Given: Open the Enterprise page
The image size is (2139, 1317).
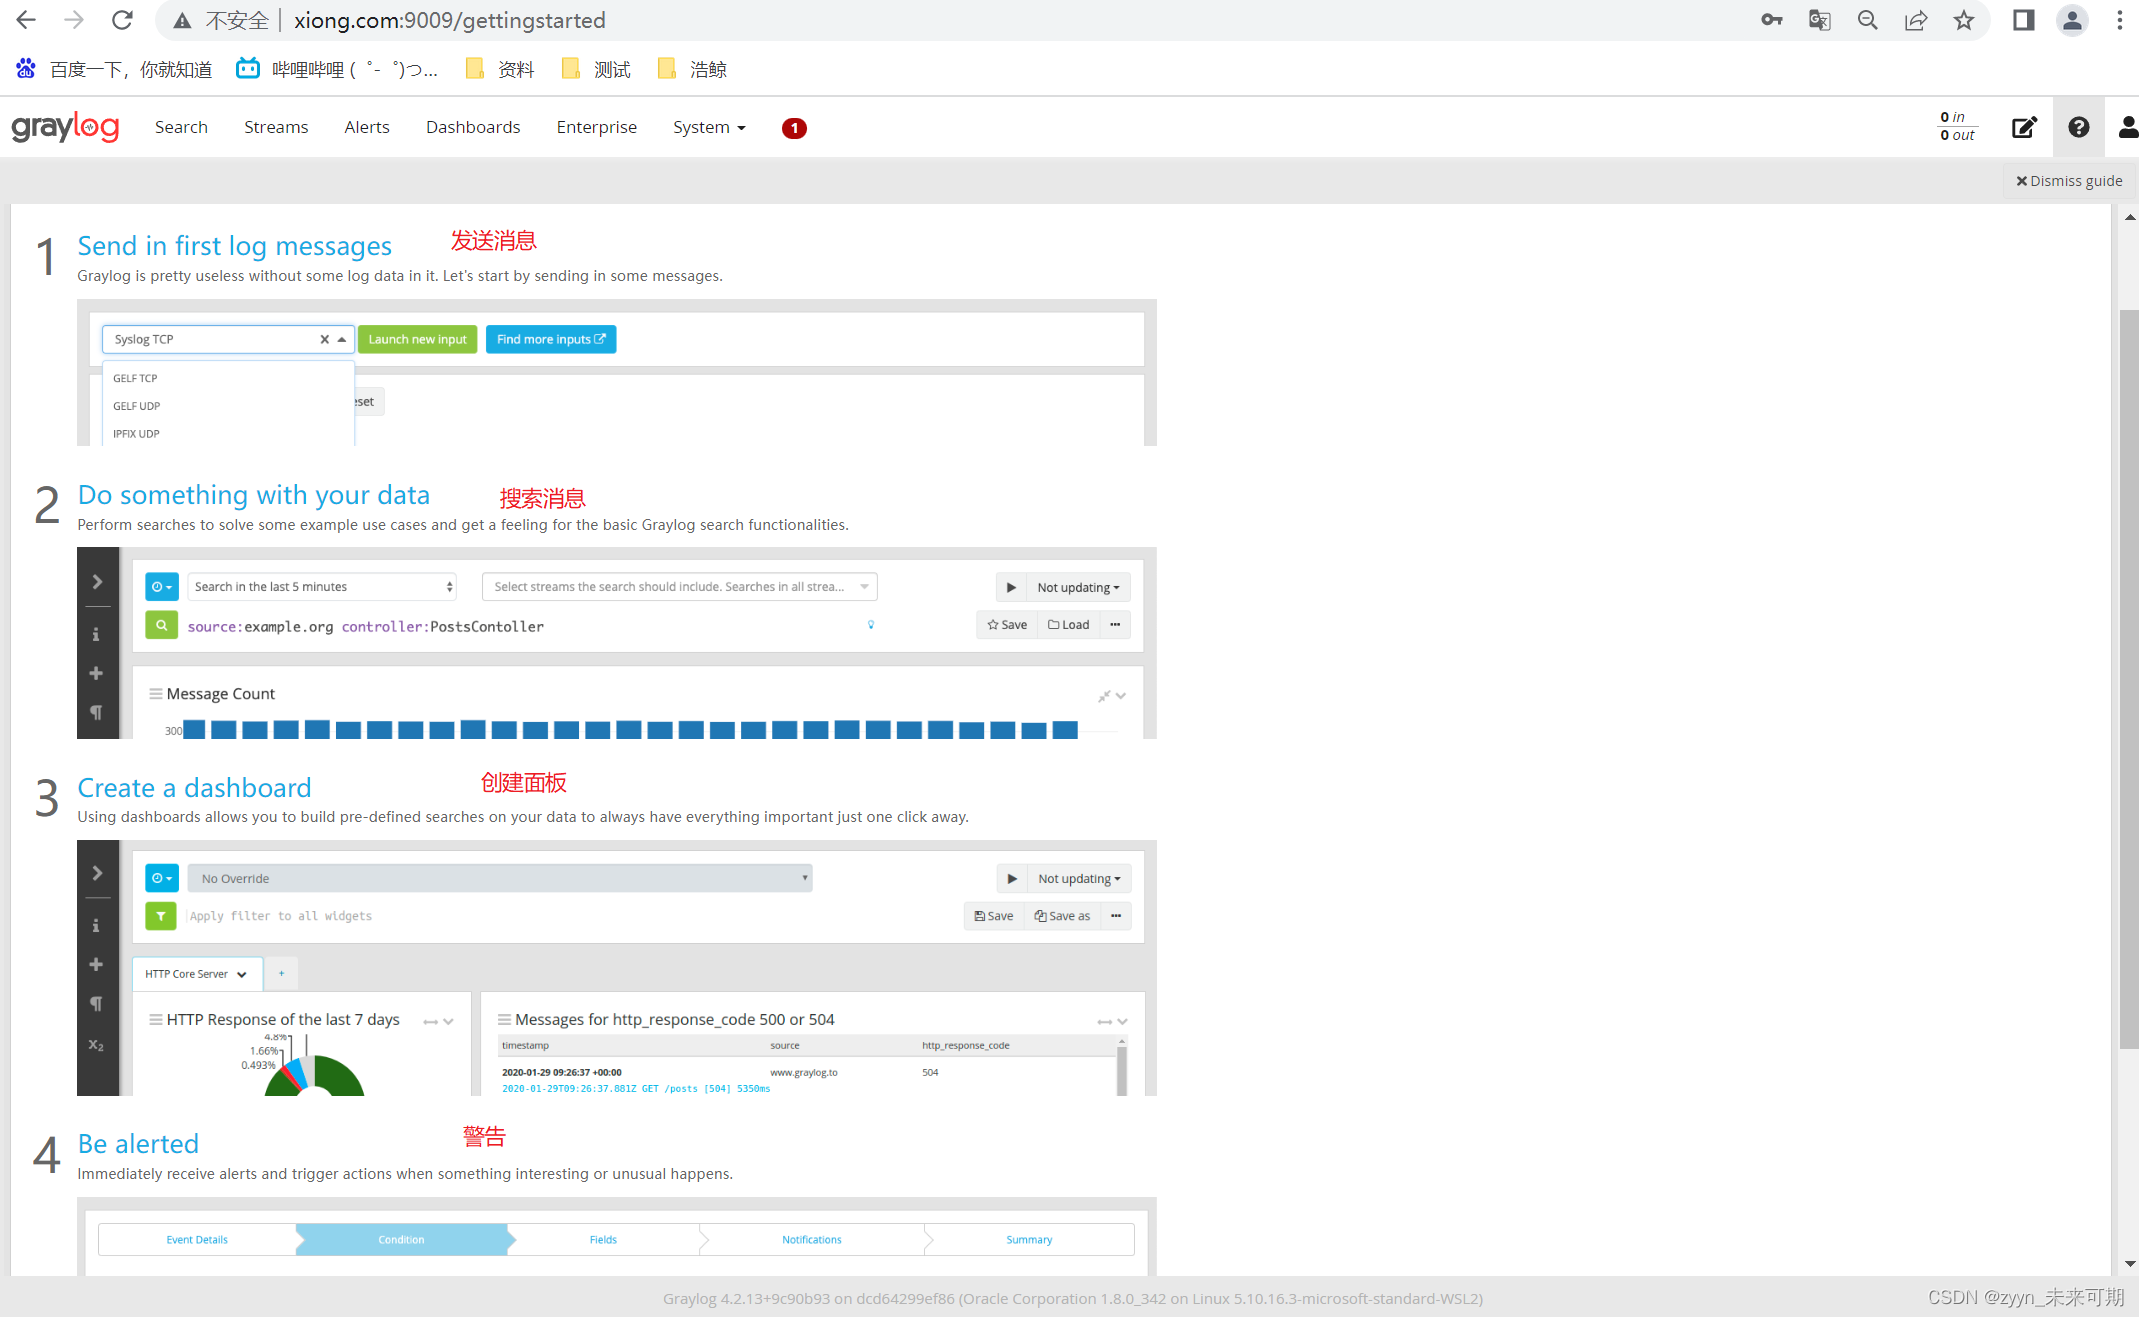Looking at the screenshot, I should (x=597, y=127).
